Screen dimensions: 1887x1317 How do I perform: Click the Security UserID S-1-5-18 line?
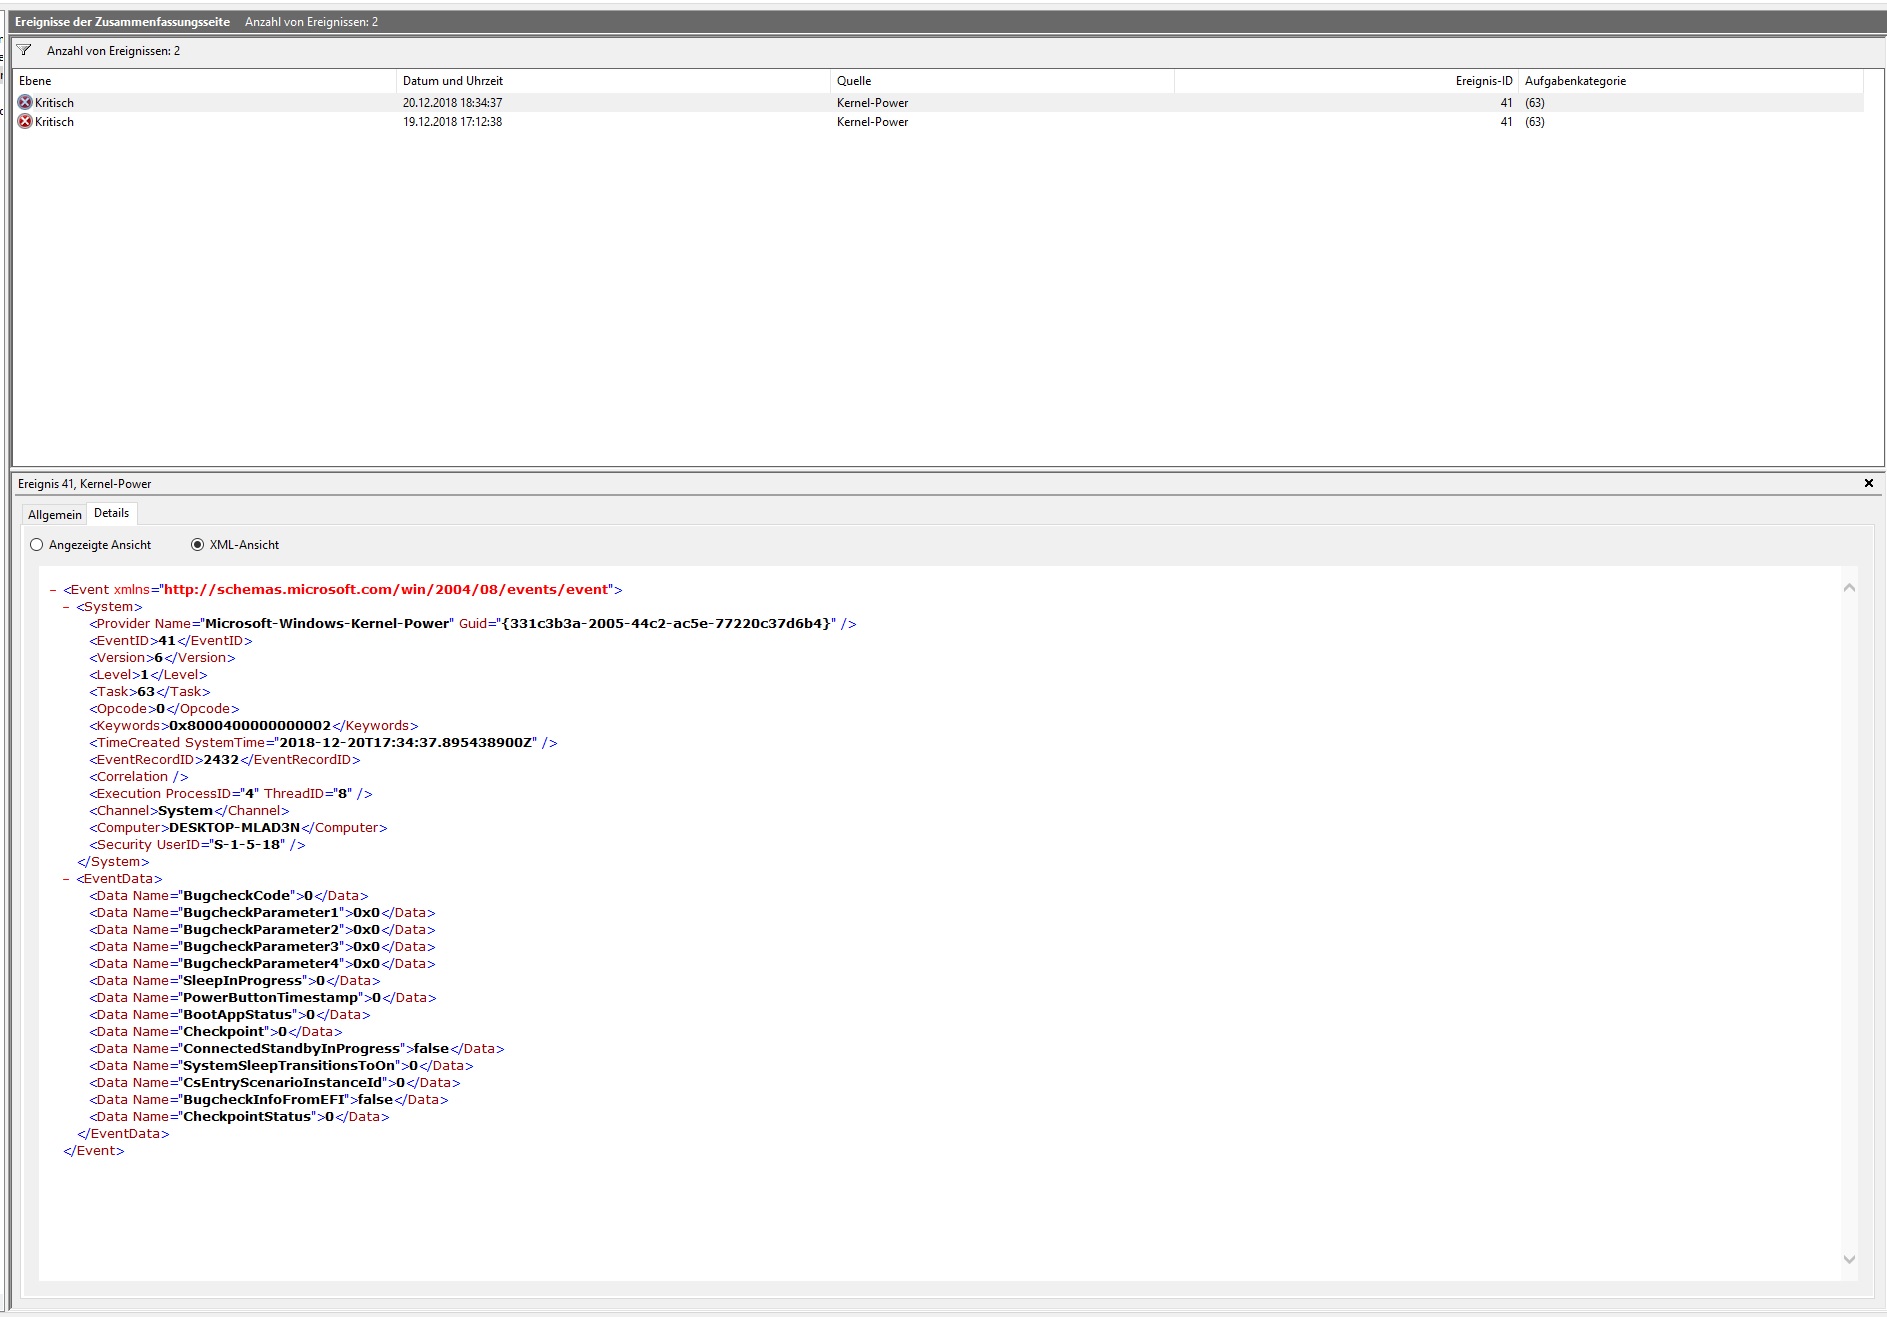coord(197,845)
